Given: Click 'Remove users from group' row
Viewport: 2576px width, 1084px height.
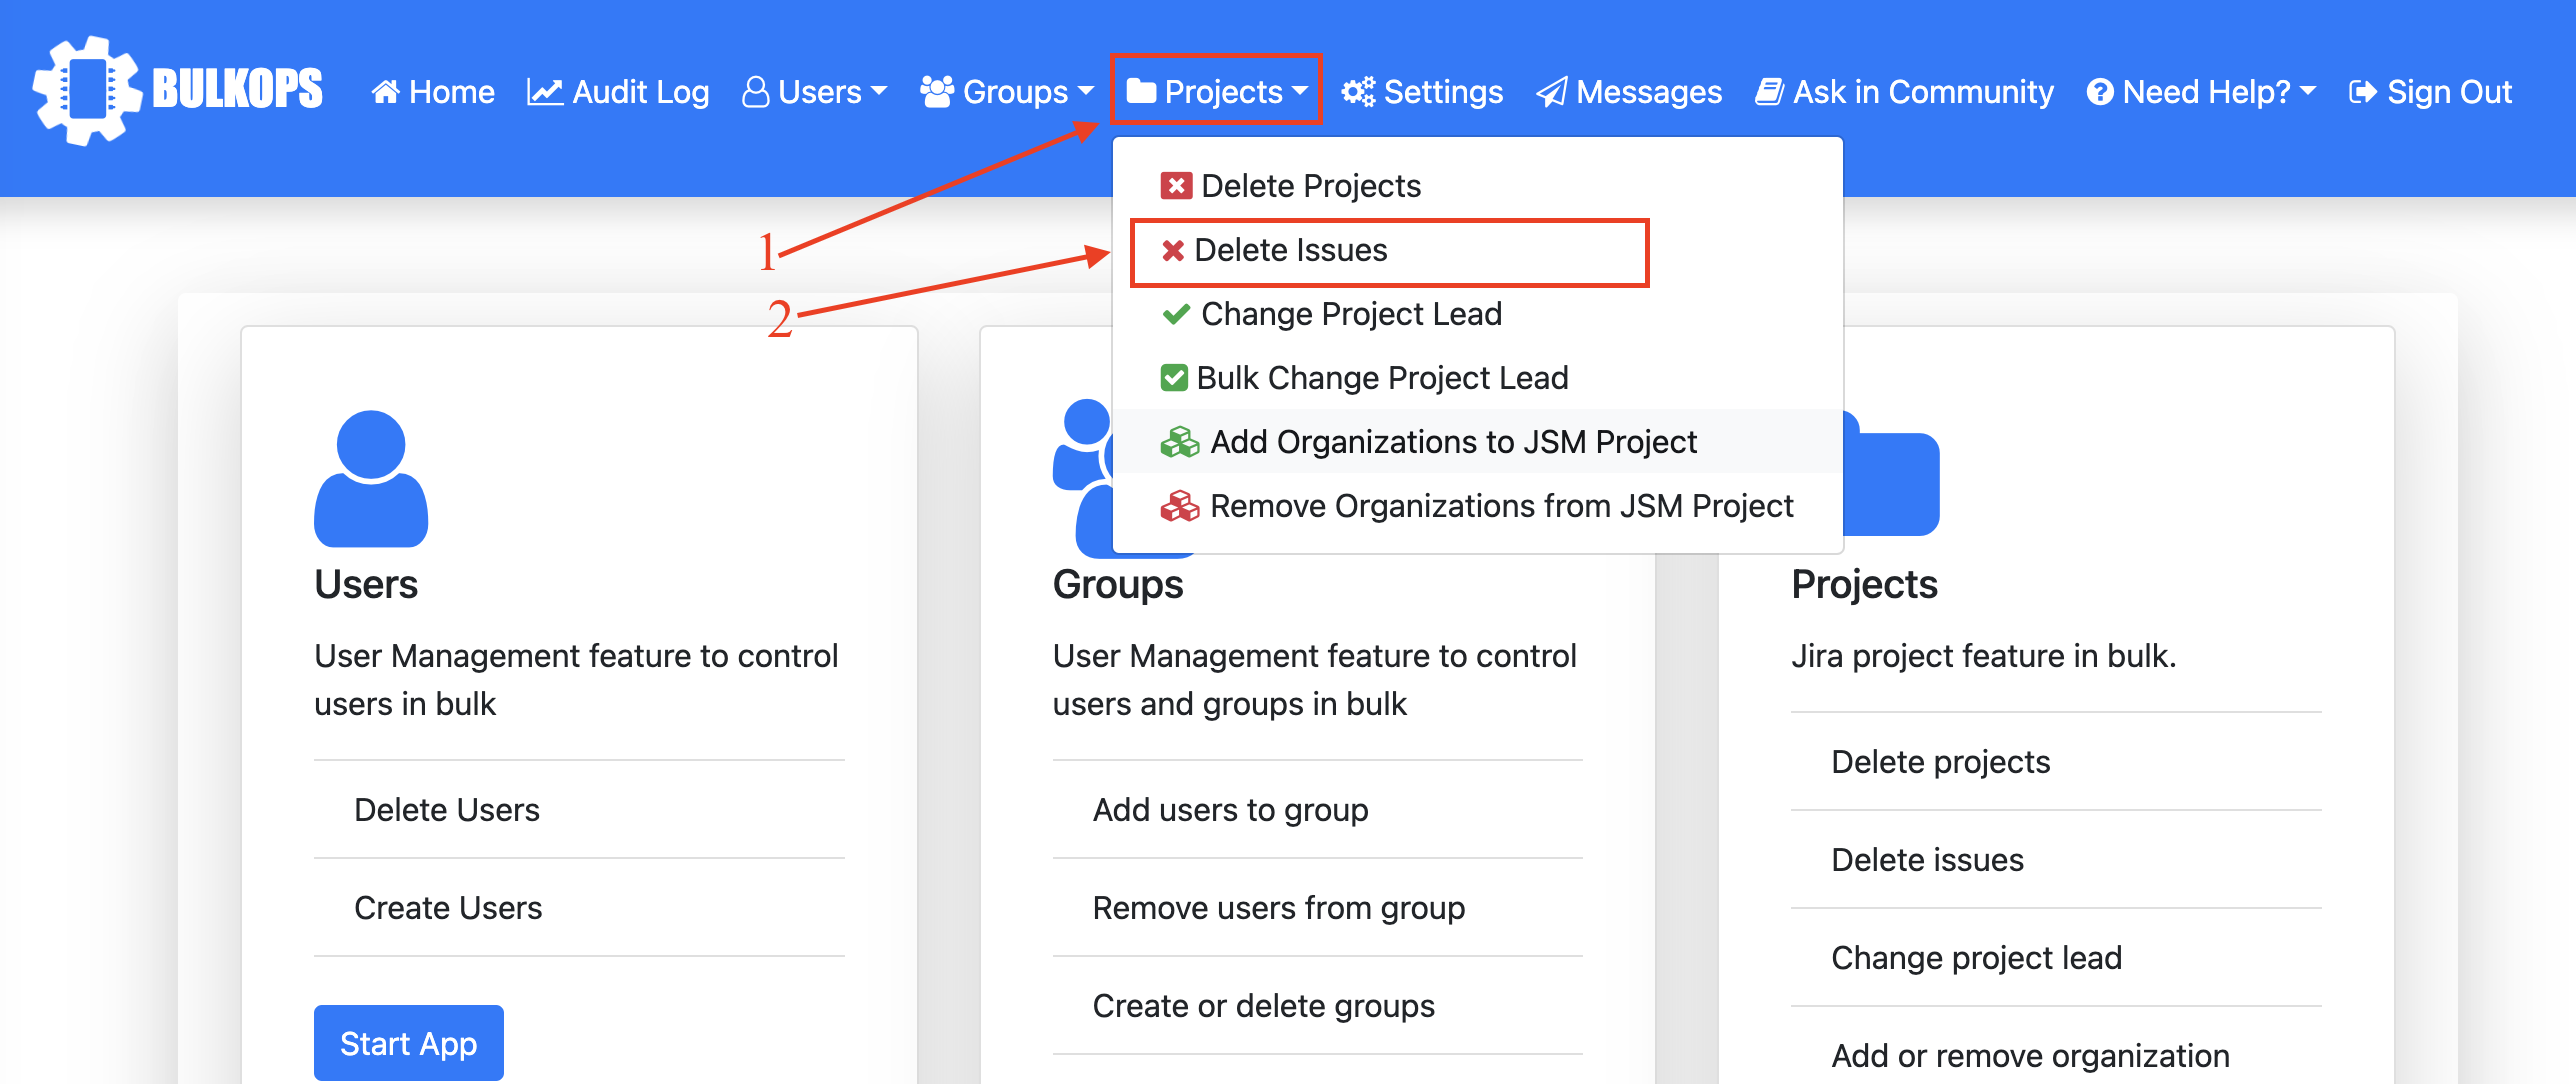Looking at the screenshot, I should click(1317, 908).
